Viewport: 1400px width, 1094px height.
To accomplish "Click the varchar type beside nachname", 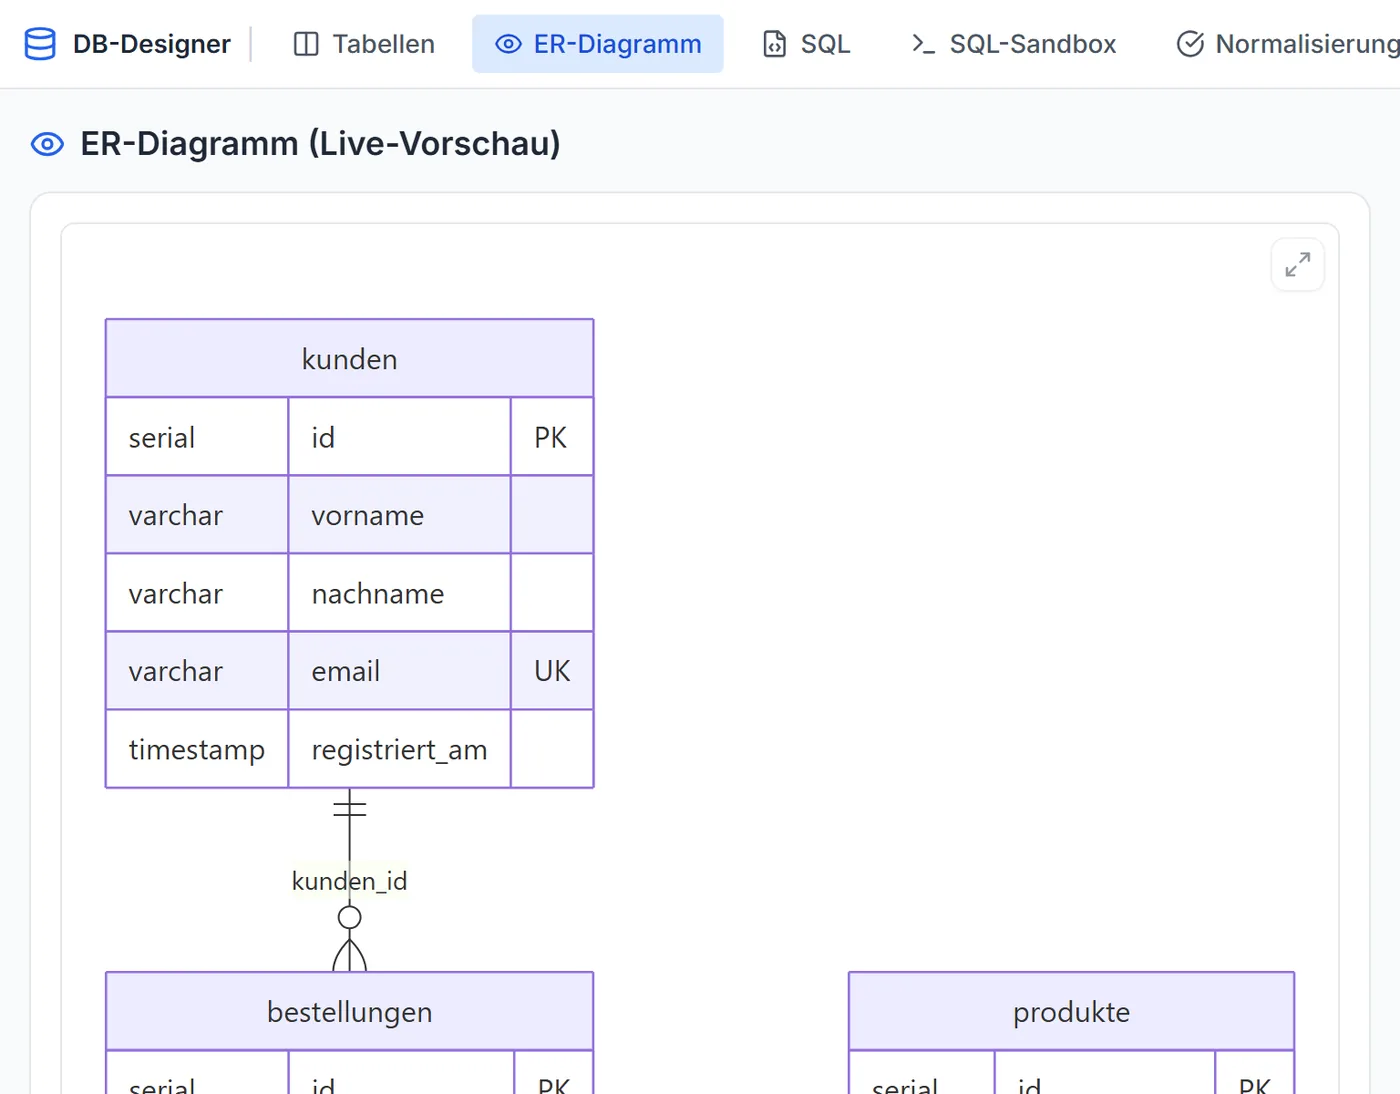I will pyautogui.click(x=197, y=593).
